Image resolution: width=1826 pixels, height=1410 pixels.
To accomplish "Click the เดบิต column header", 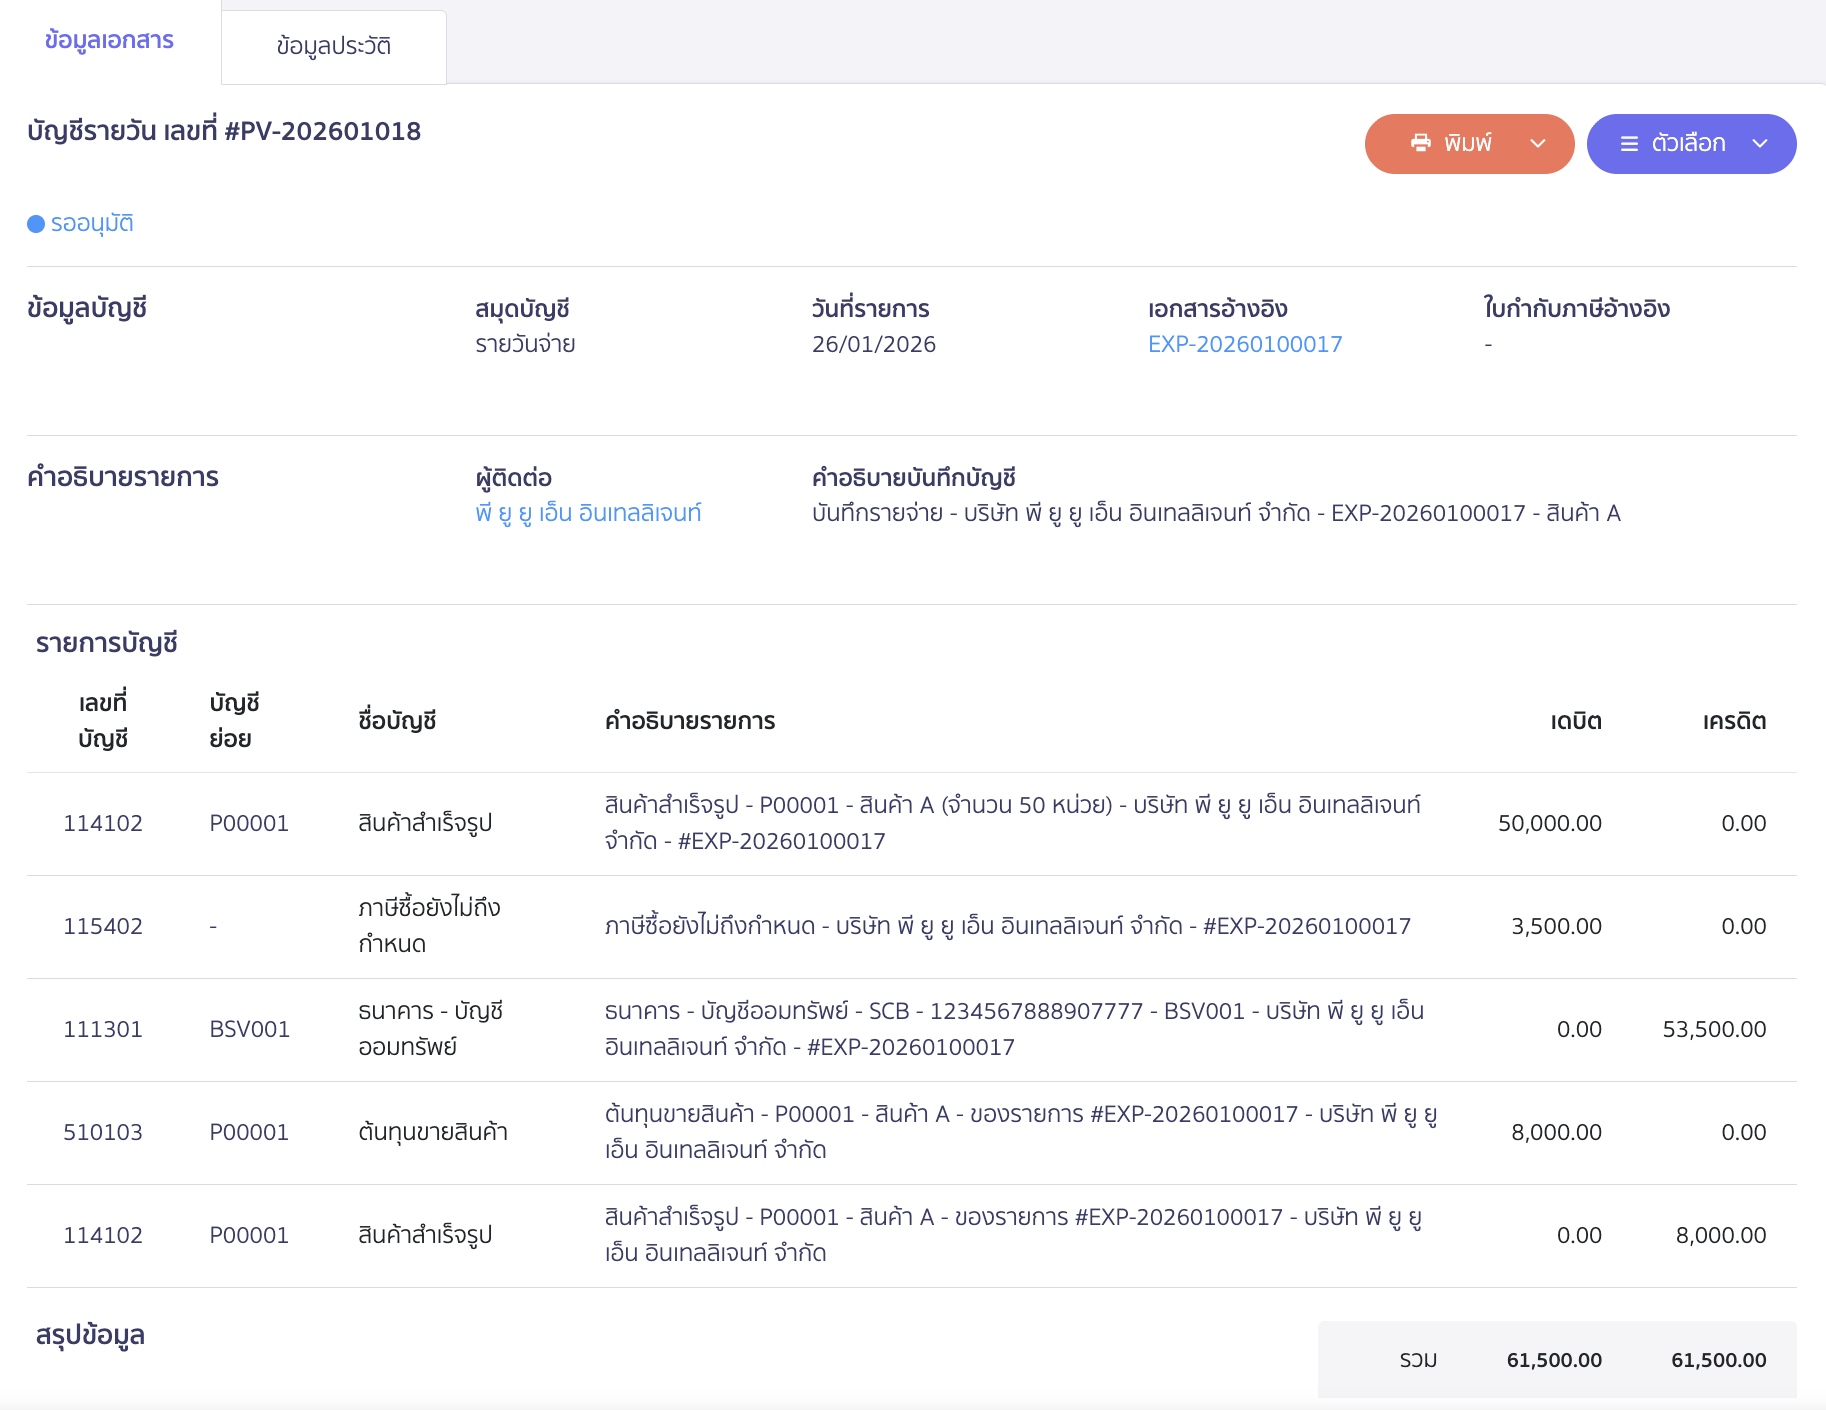I will click(x=1575, y=721).
